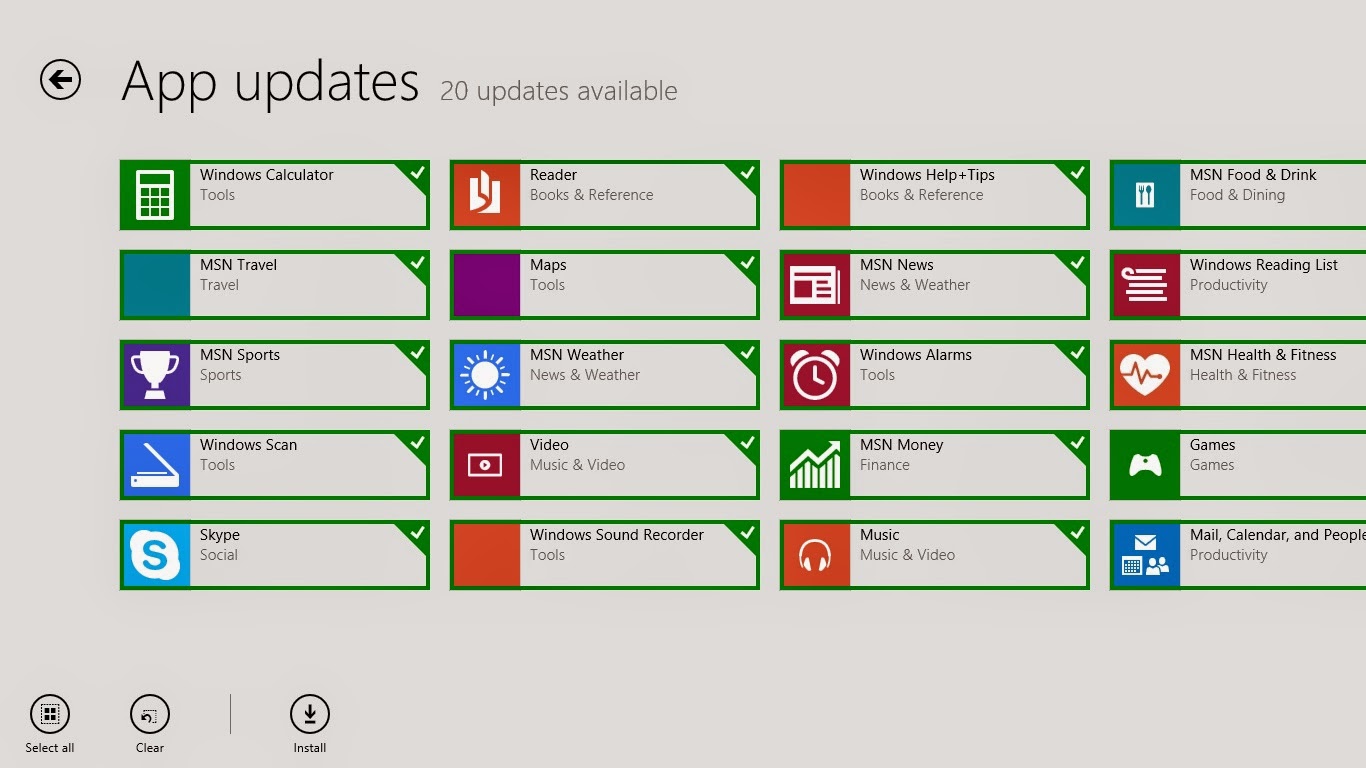Click the Maps purple tile icon
The width and height of the screenshot is (1366, 768).
[x=486, y=285]
